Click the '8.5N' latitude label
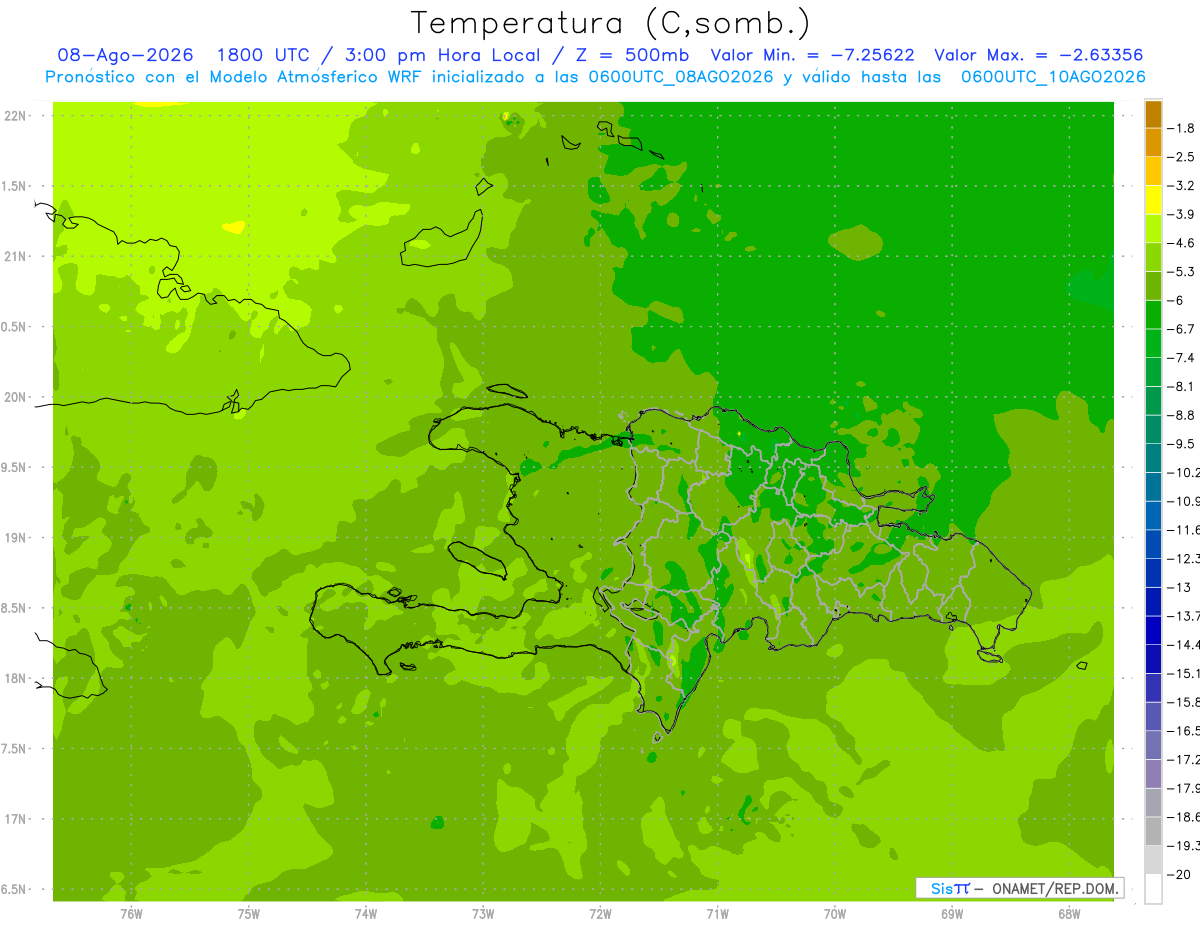 tap(14, 608)
